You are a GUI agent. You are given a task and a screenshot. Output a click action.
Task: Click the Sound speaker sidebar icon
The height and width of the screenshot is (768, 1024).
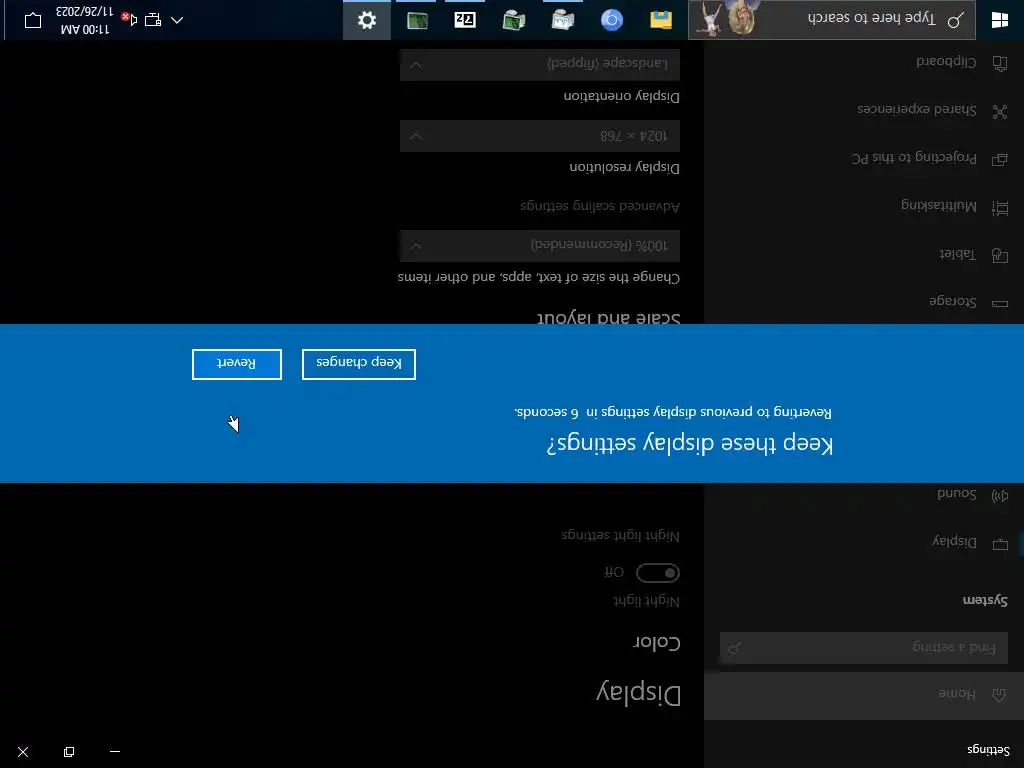click(x=1000, y=496)
